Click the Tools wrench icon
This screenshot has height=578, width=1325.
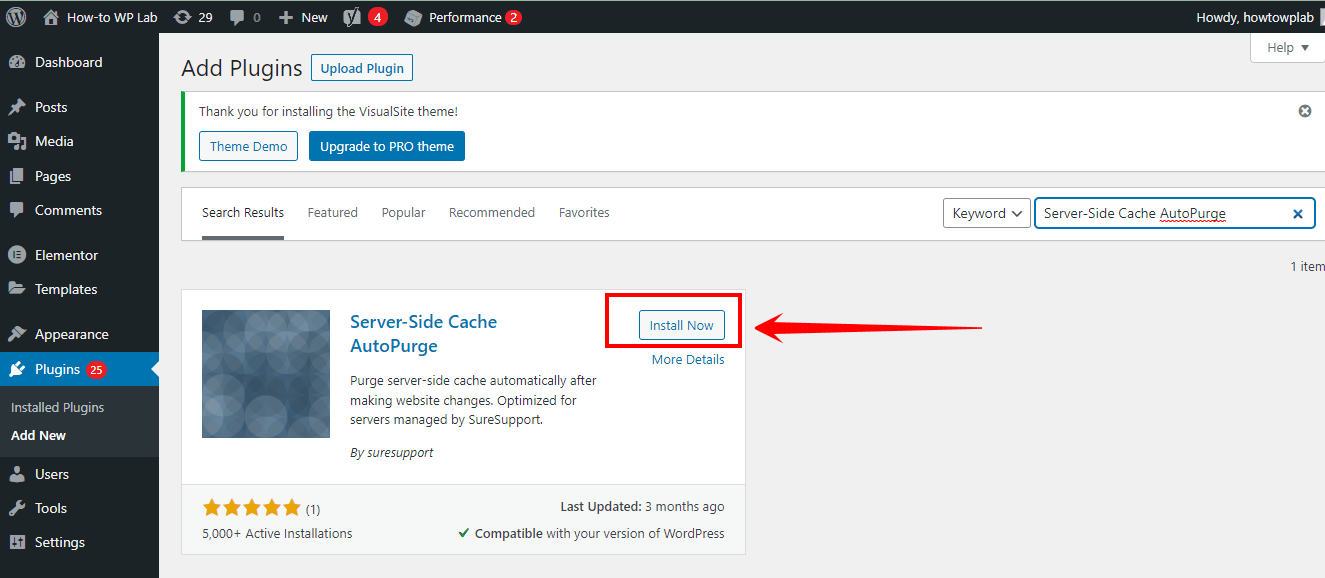point(17,508)
